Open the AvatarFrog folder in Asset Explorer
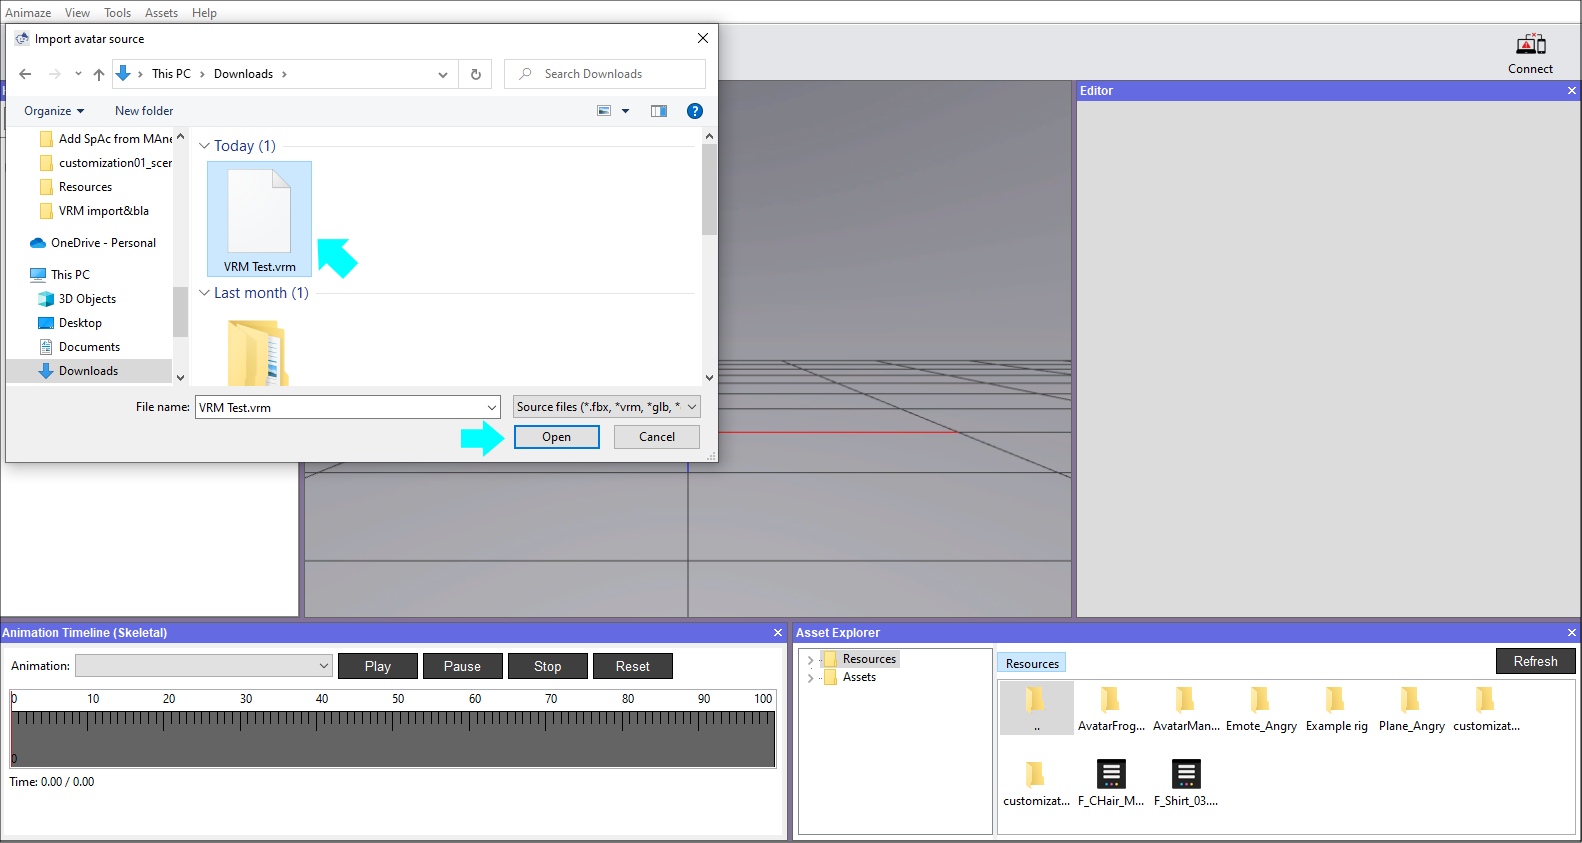Screen dimensions: 1582x843 (1110, 700)
